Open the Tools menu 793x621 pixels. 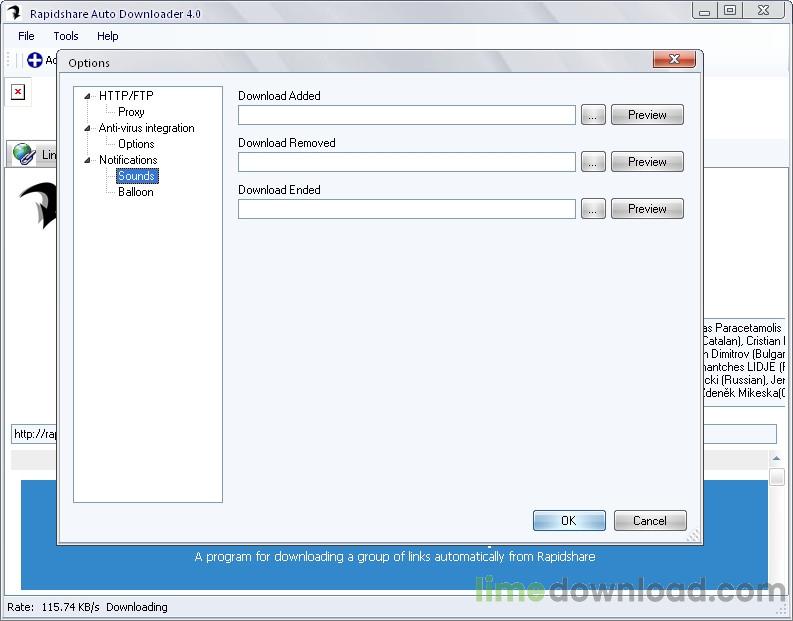click(x=66, y=36)
